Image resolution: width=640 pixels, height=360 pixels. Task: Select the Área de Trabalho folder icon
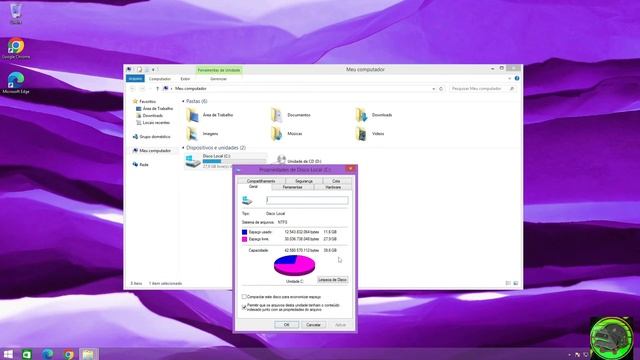[x=192, y=116]
